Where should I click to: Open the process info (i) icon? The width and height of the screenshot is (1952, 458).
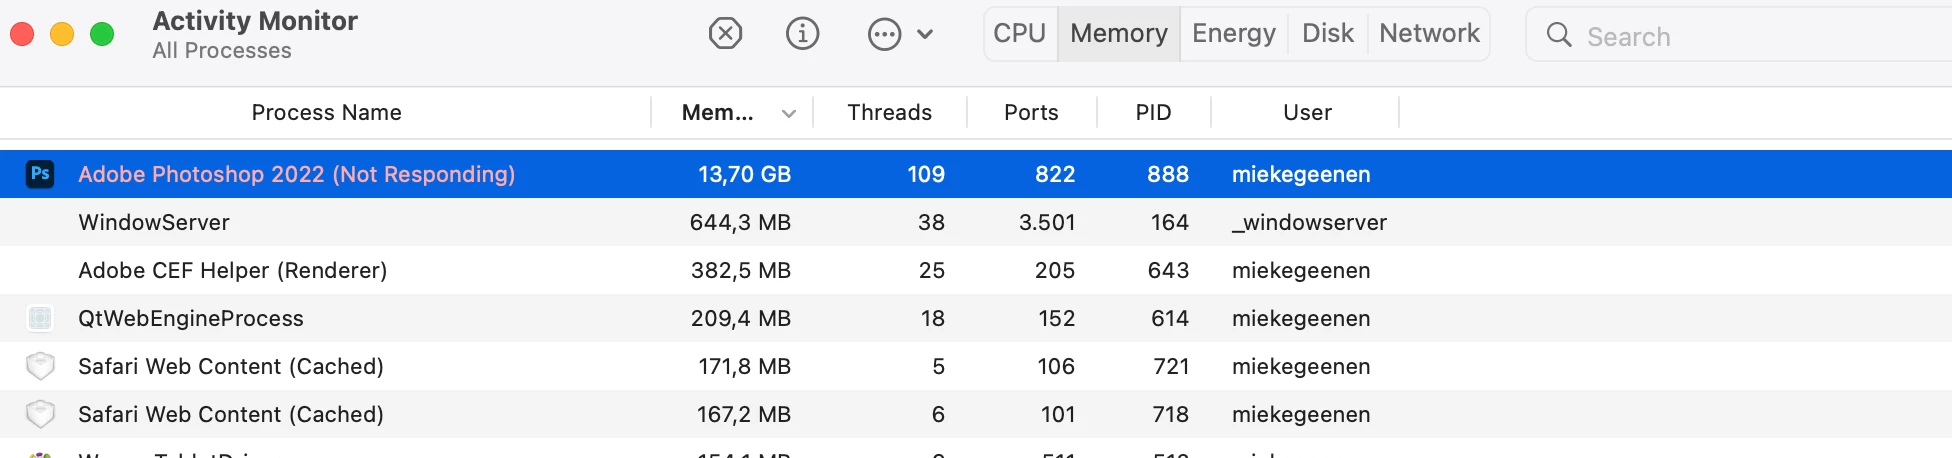[x=802, y=34]
